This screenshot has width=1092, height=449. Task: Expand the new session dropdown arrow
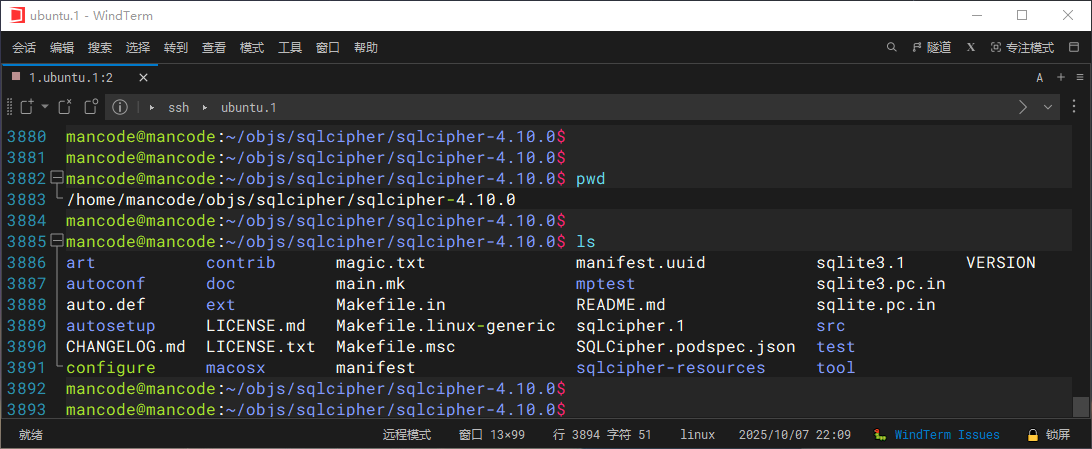(x=45, y=107)
